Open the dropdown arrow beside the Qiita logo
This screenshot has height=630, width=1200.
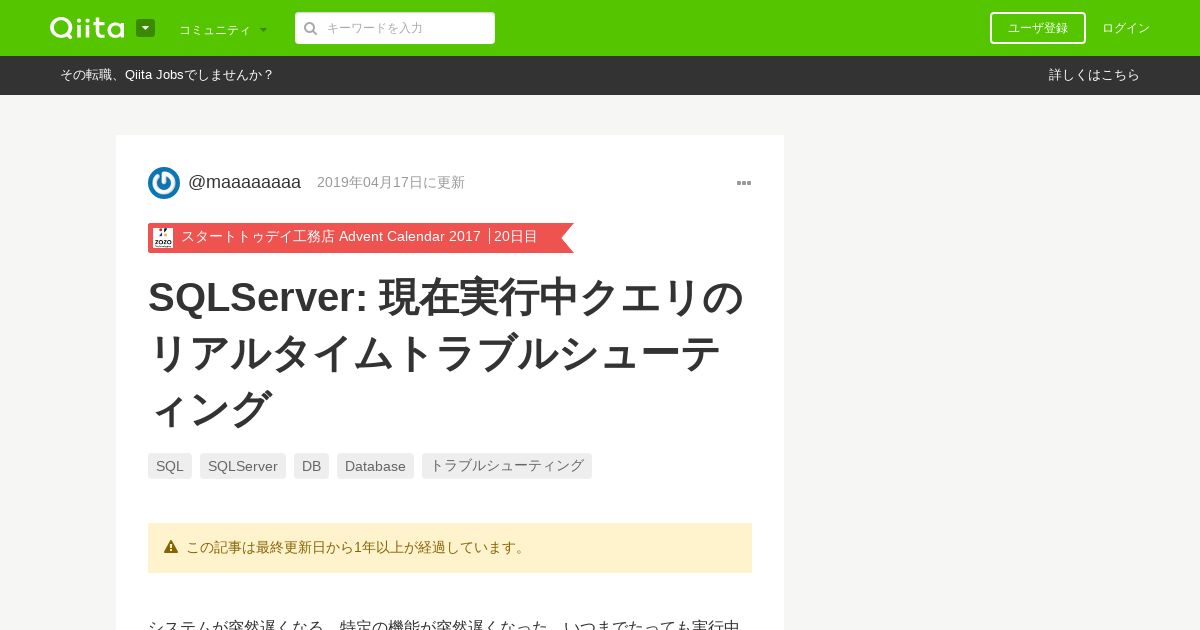(145, 28)
